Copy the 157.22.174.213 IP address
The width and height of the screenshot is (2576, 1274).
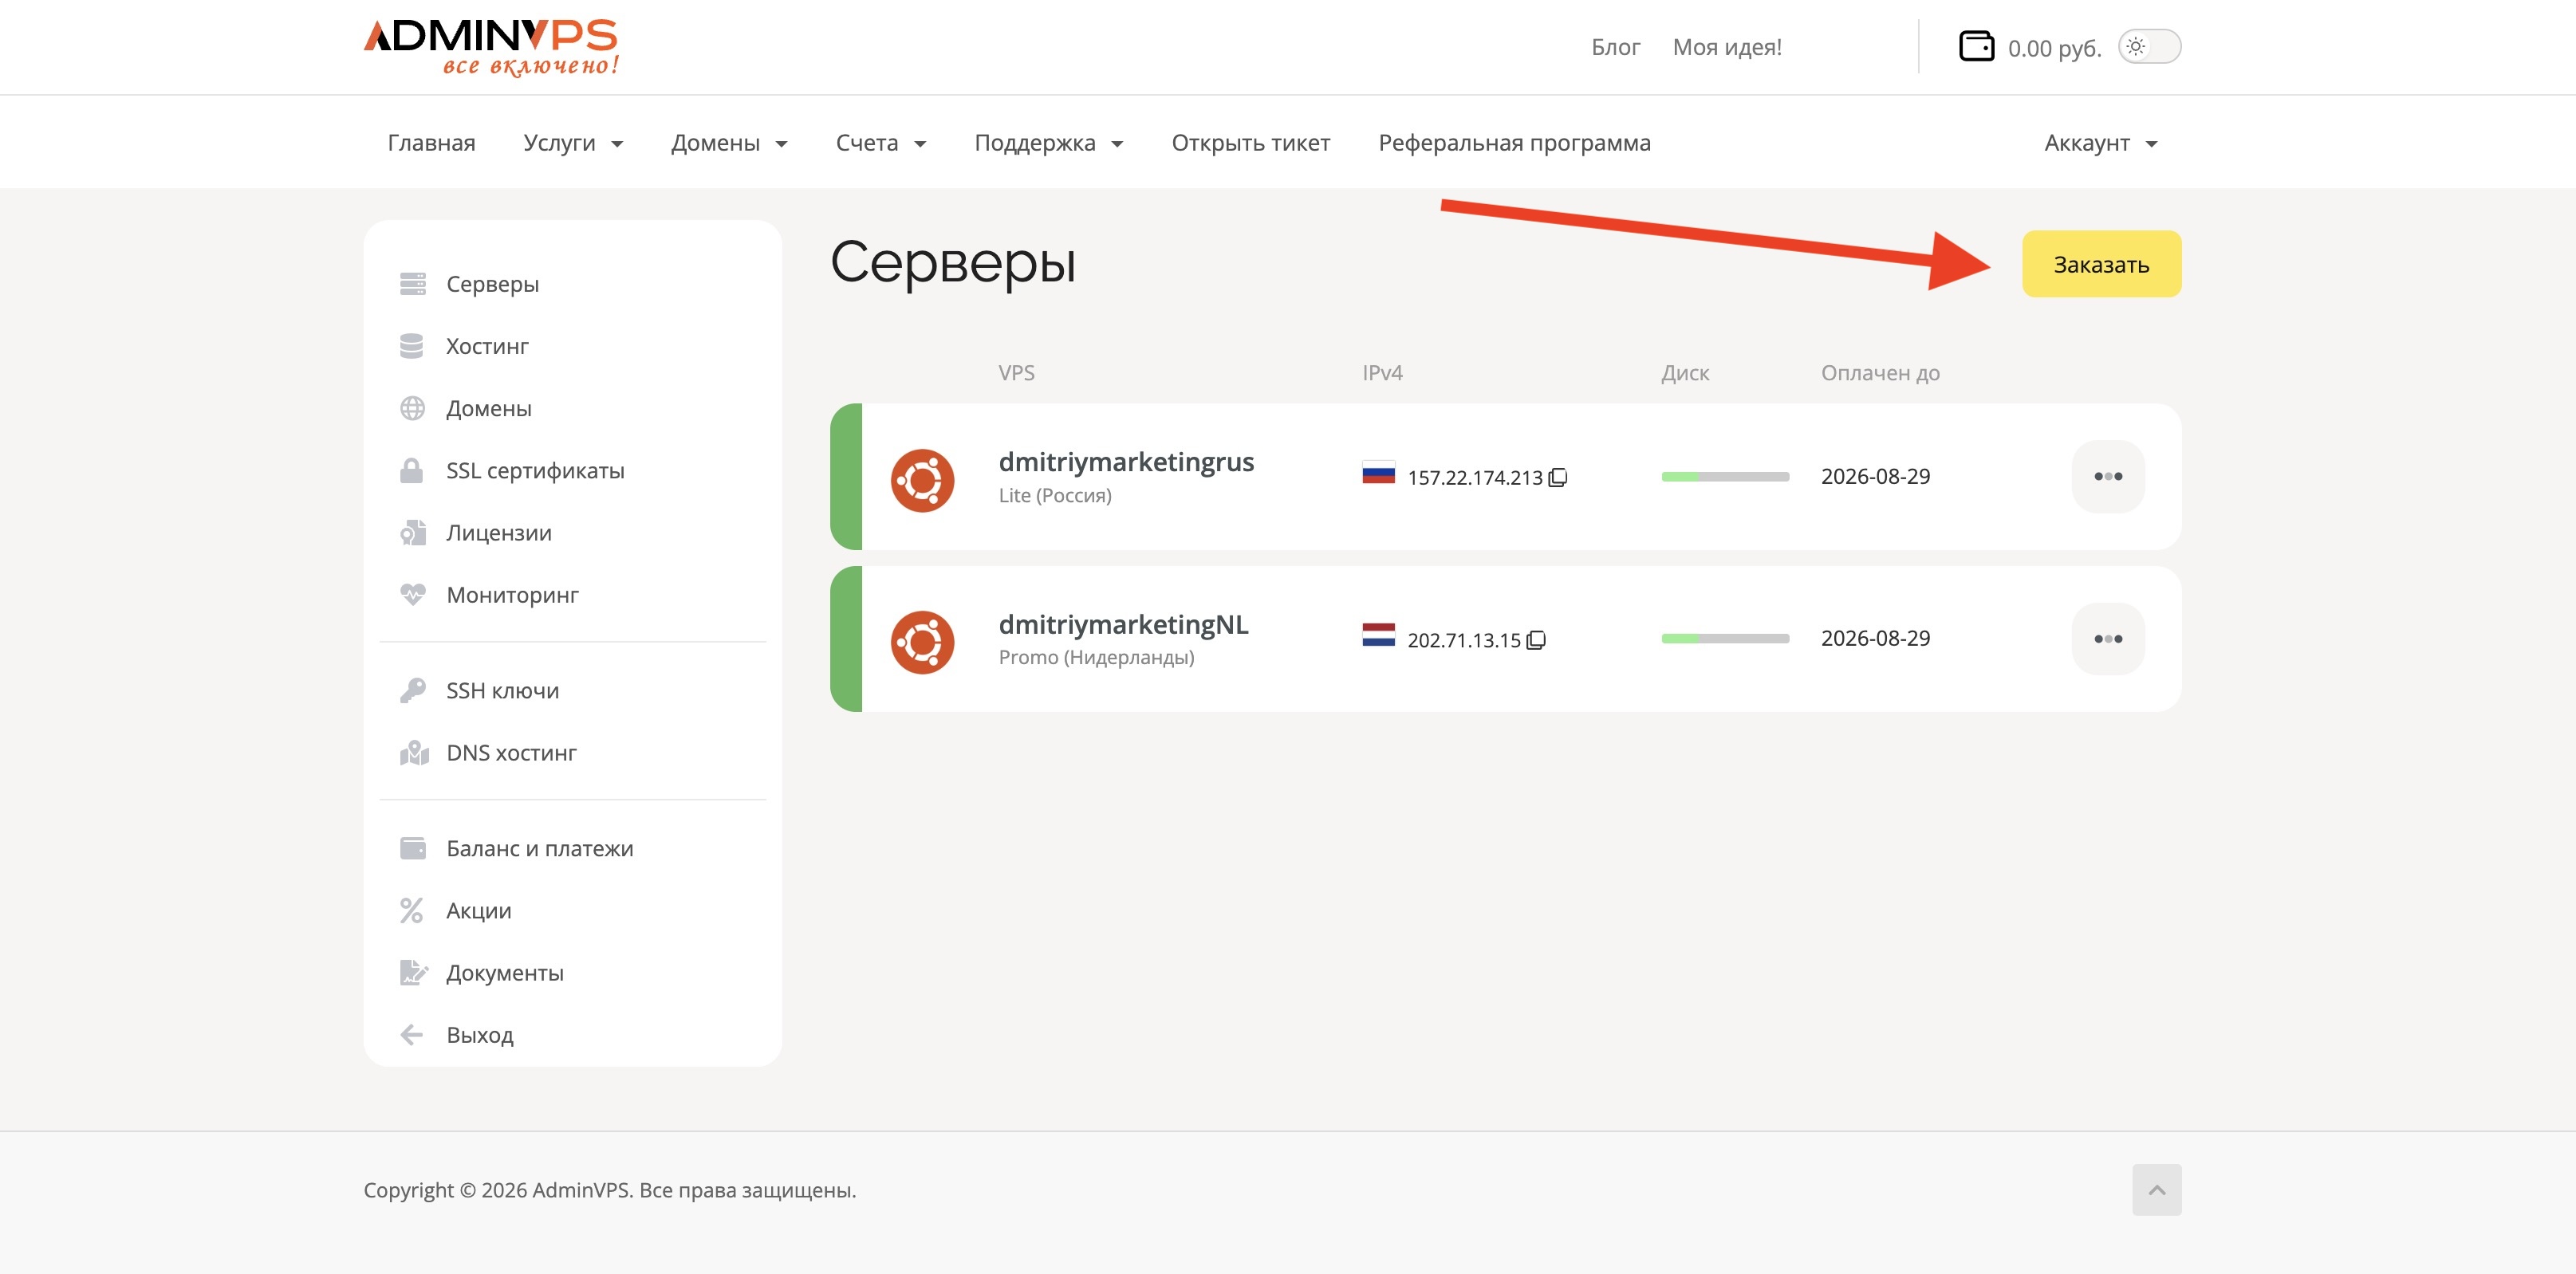[x=1557, y=478]
